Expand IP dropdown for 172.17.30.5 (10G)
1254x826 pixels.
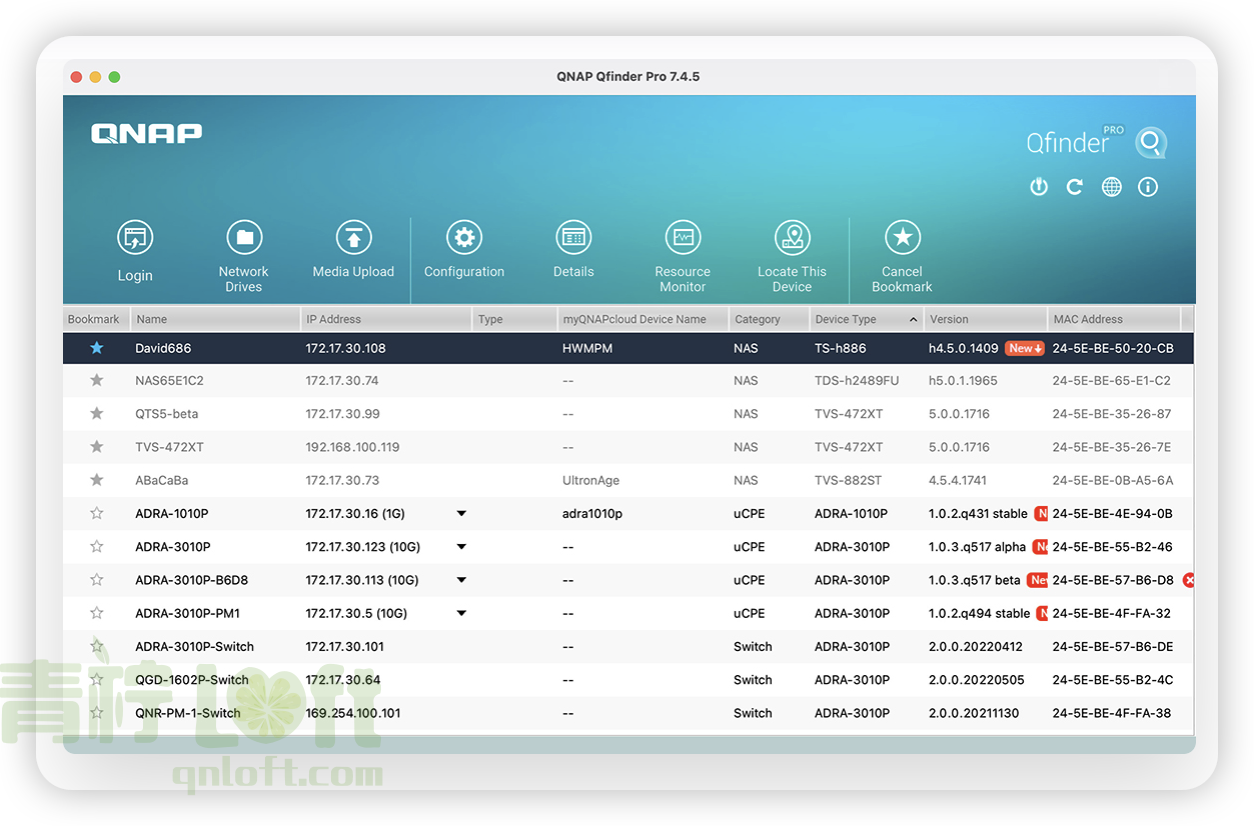[x=461, y=613]
